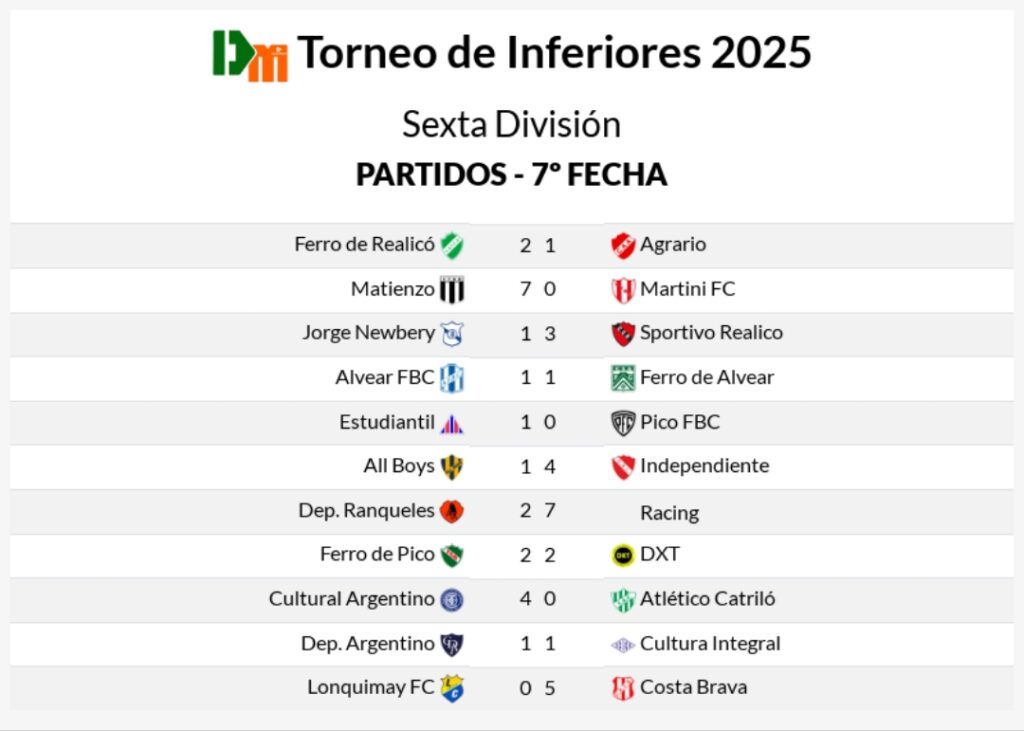Click the Torneo de Inferiores 2025 title
The image size is (1024, 731).
click(554, 53)
